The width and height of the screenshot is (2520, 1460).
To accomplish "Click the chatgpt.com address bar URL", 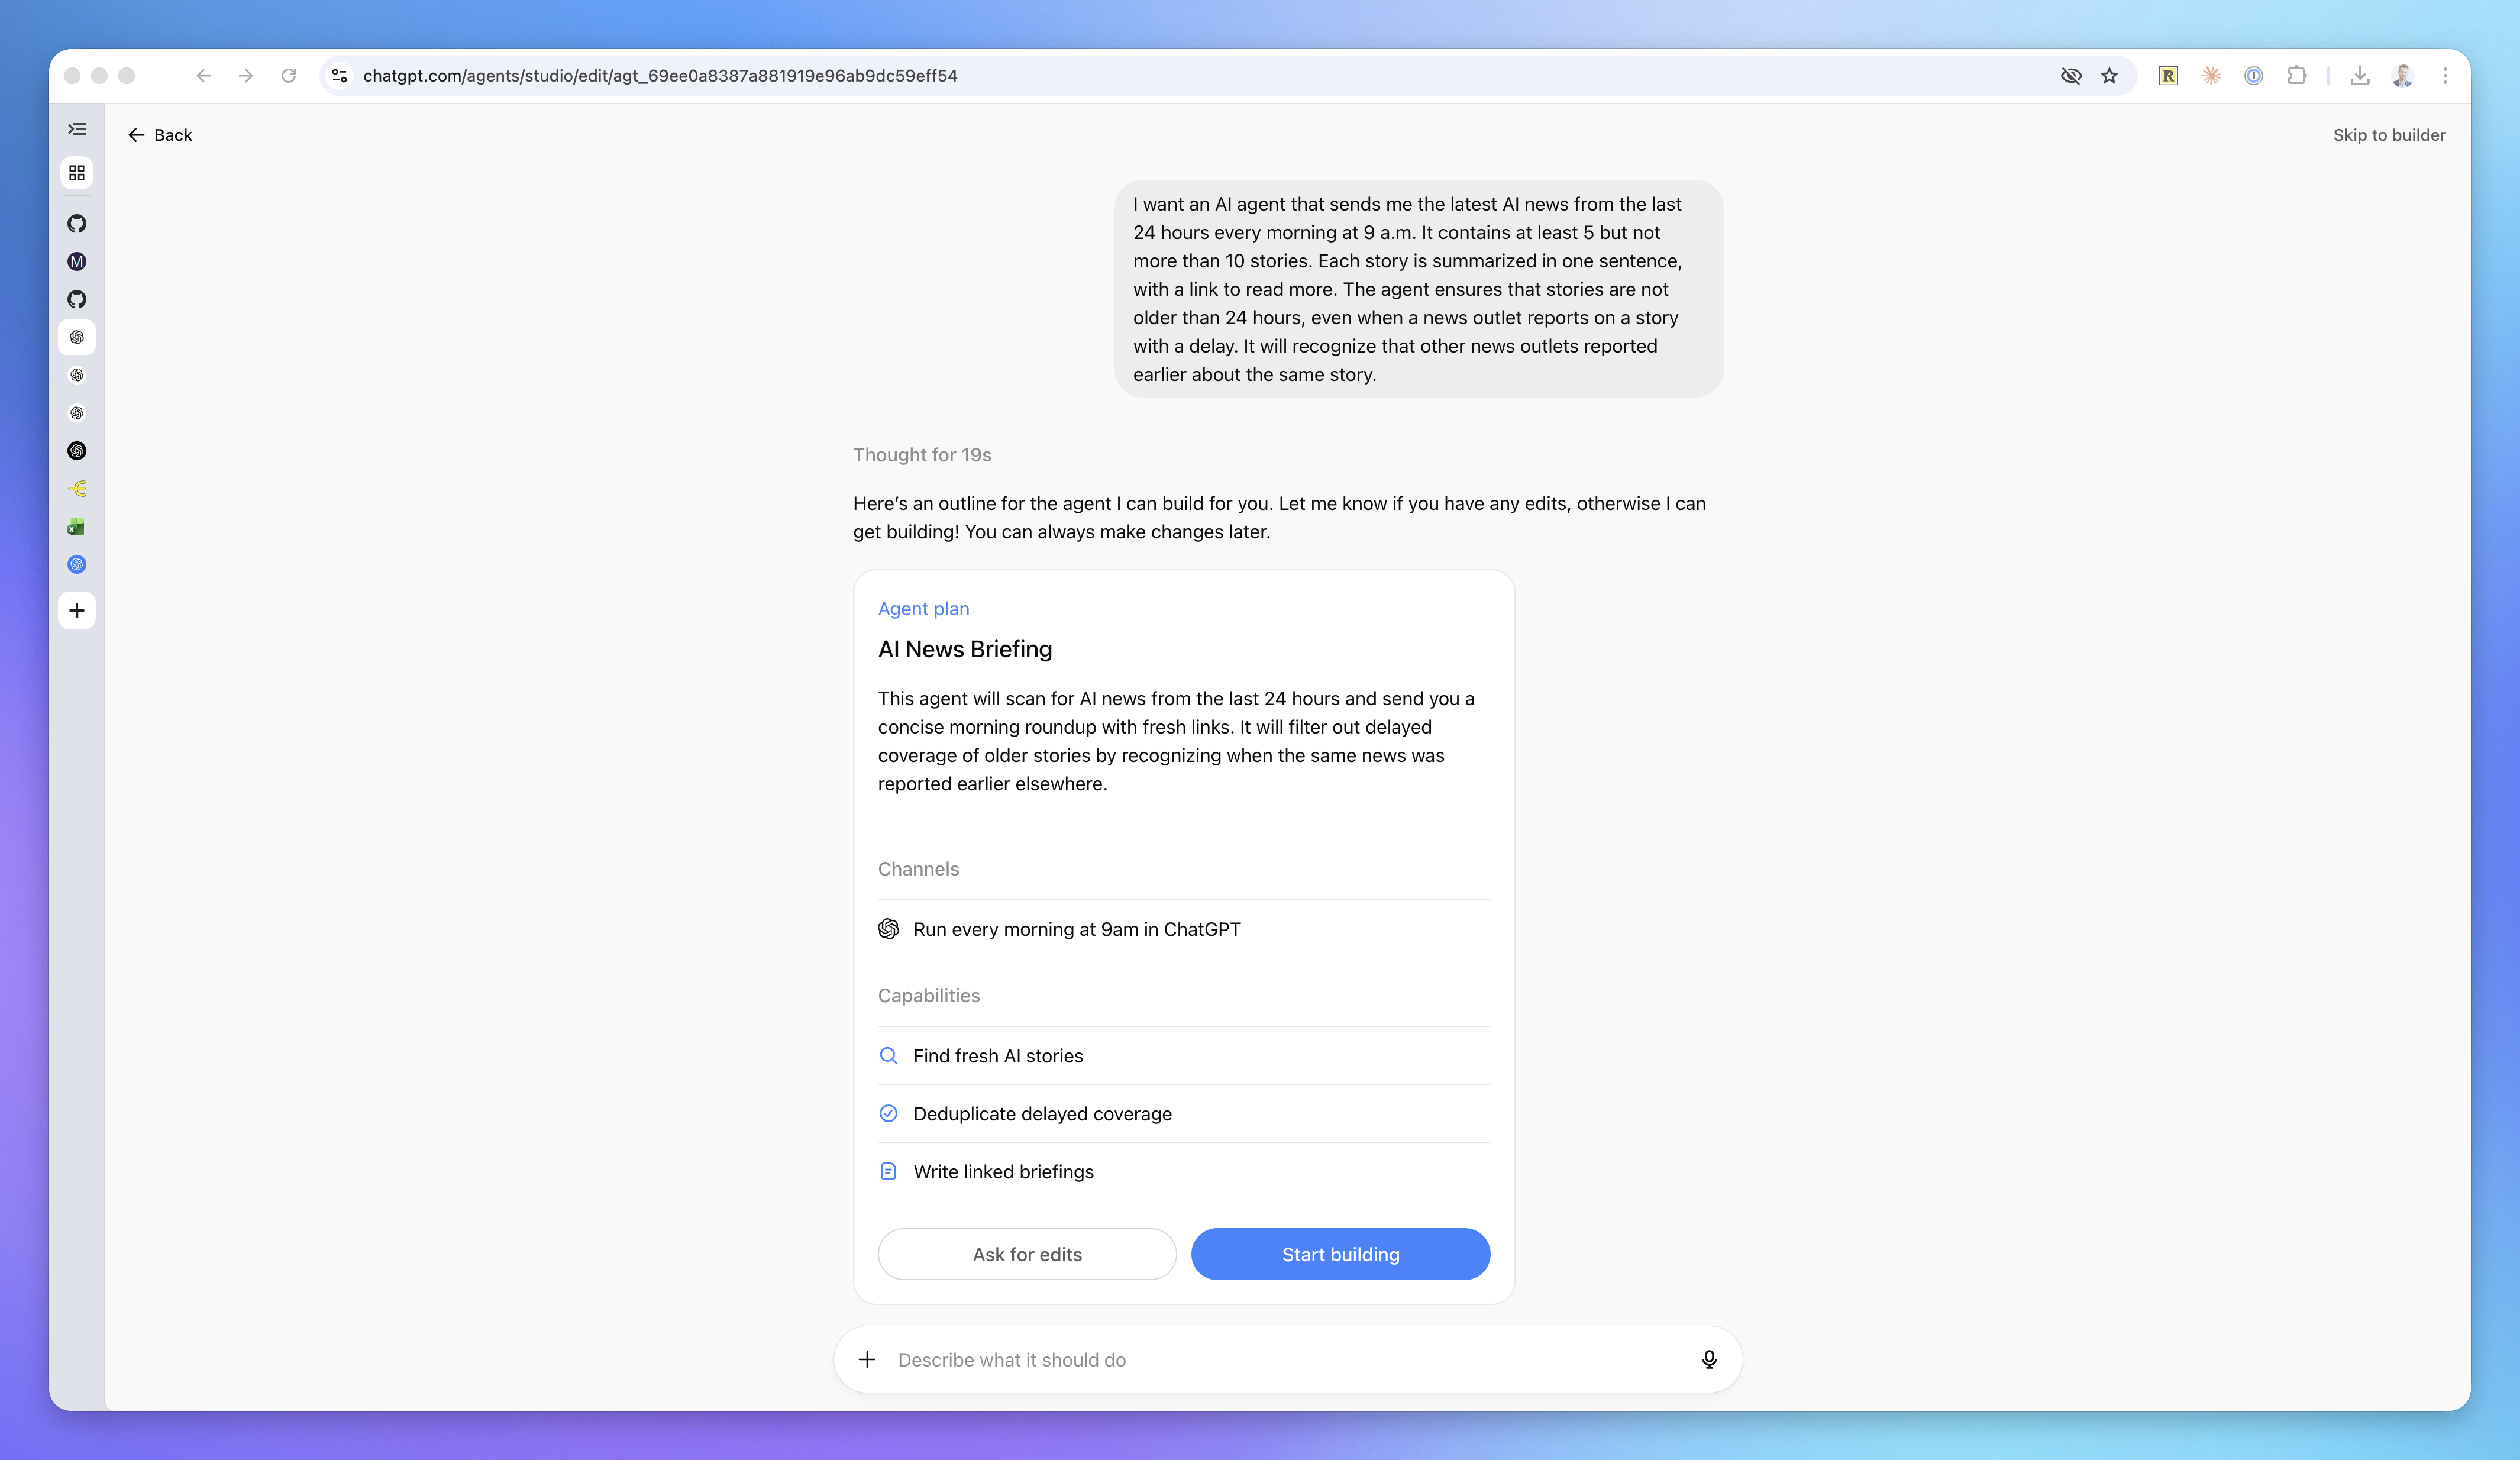I will click(x=660, y=76).
